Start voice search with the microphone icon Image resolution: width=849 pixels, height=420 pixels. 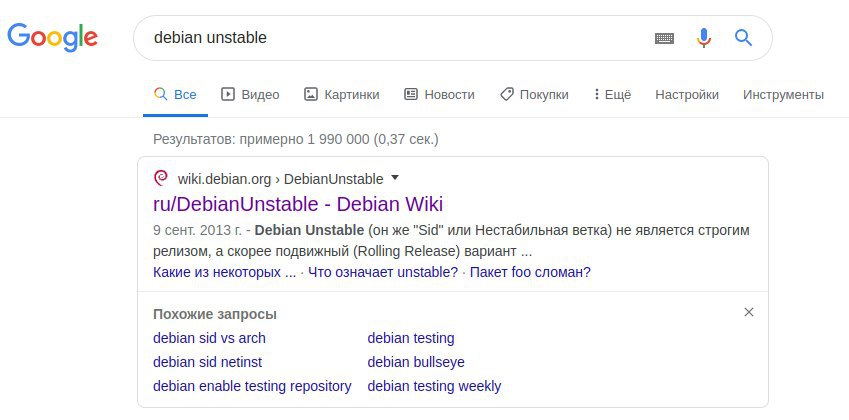tap(703, 38)
